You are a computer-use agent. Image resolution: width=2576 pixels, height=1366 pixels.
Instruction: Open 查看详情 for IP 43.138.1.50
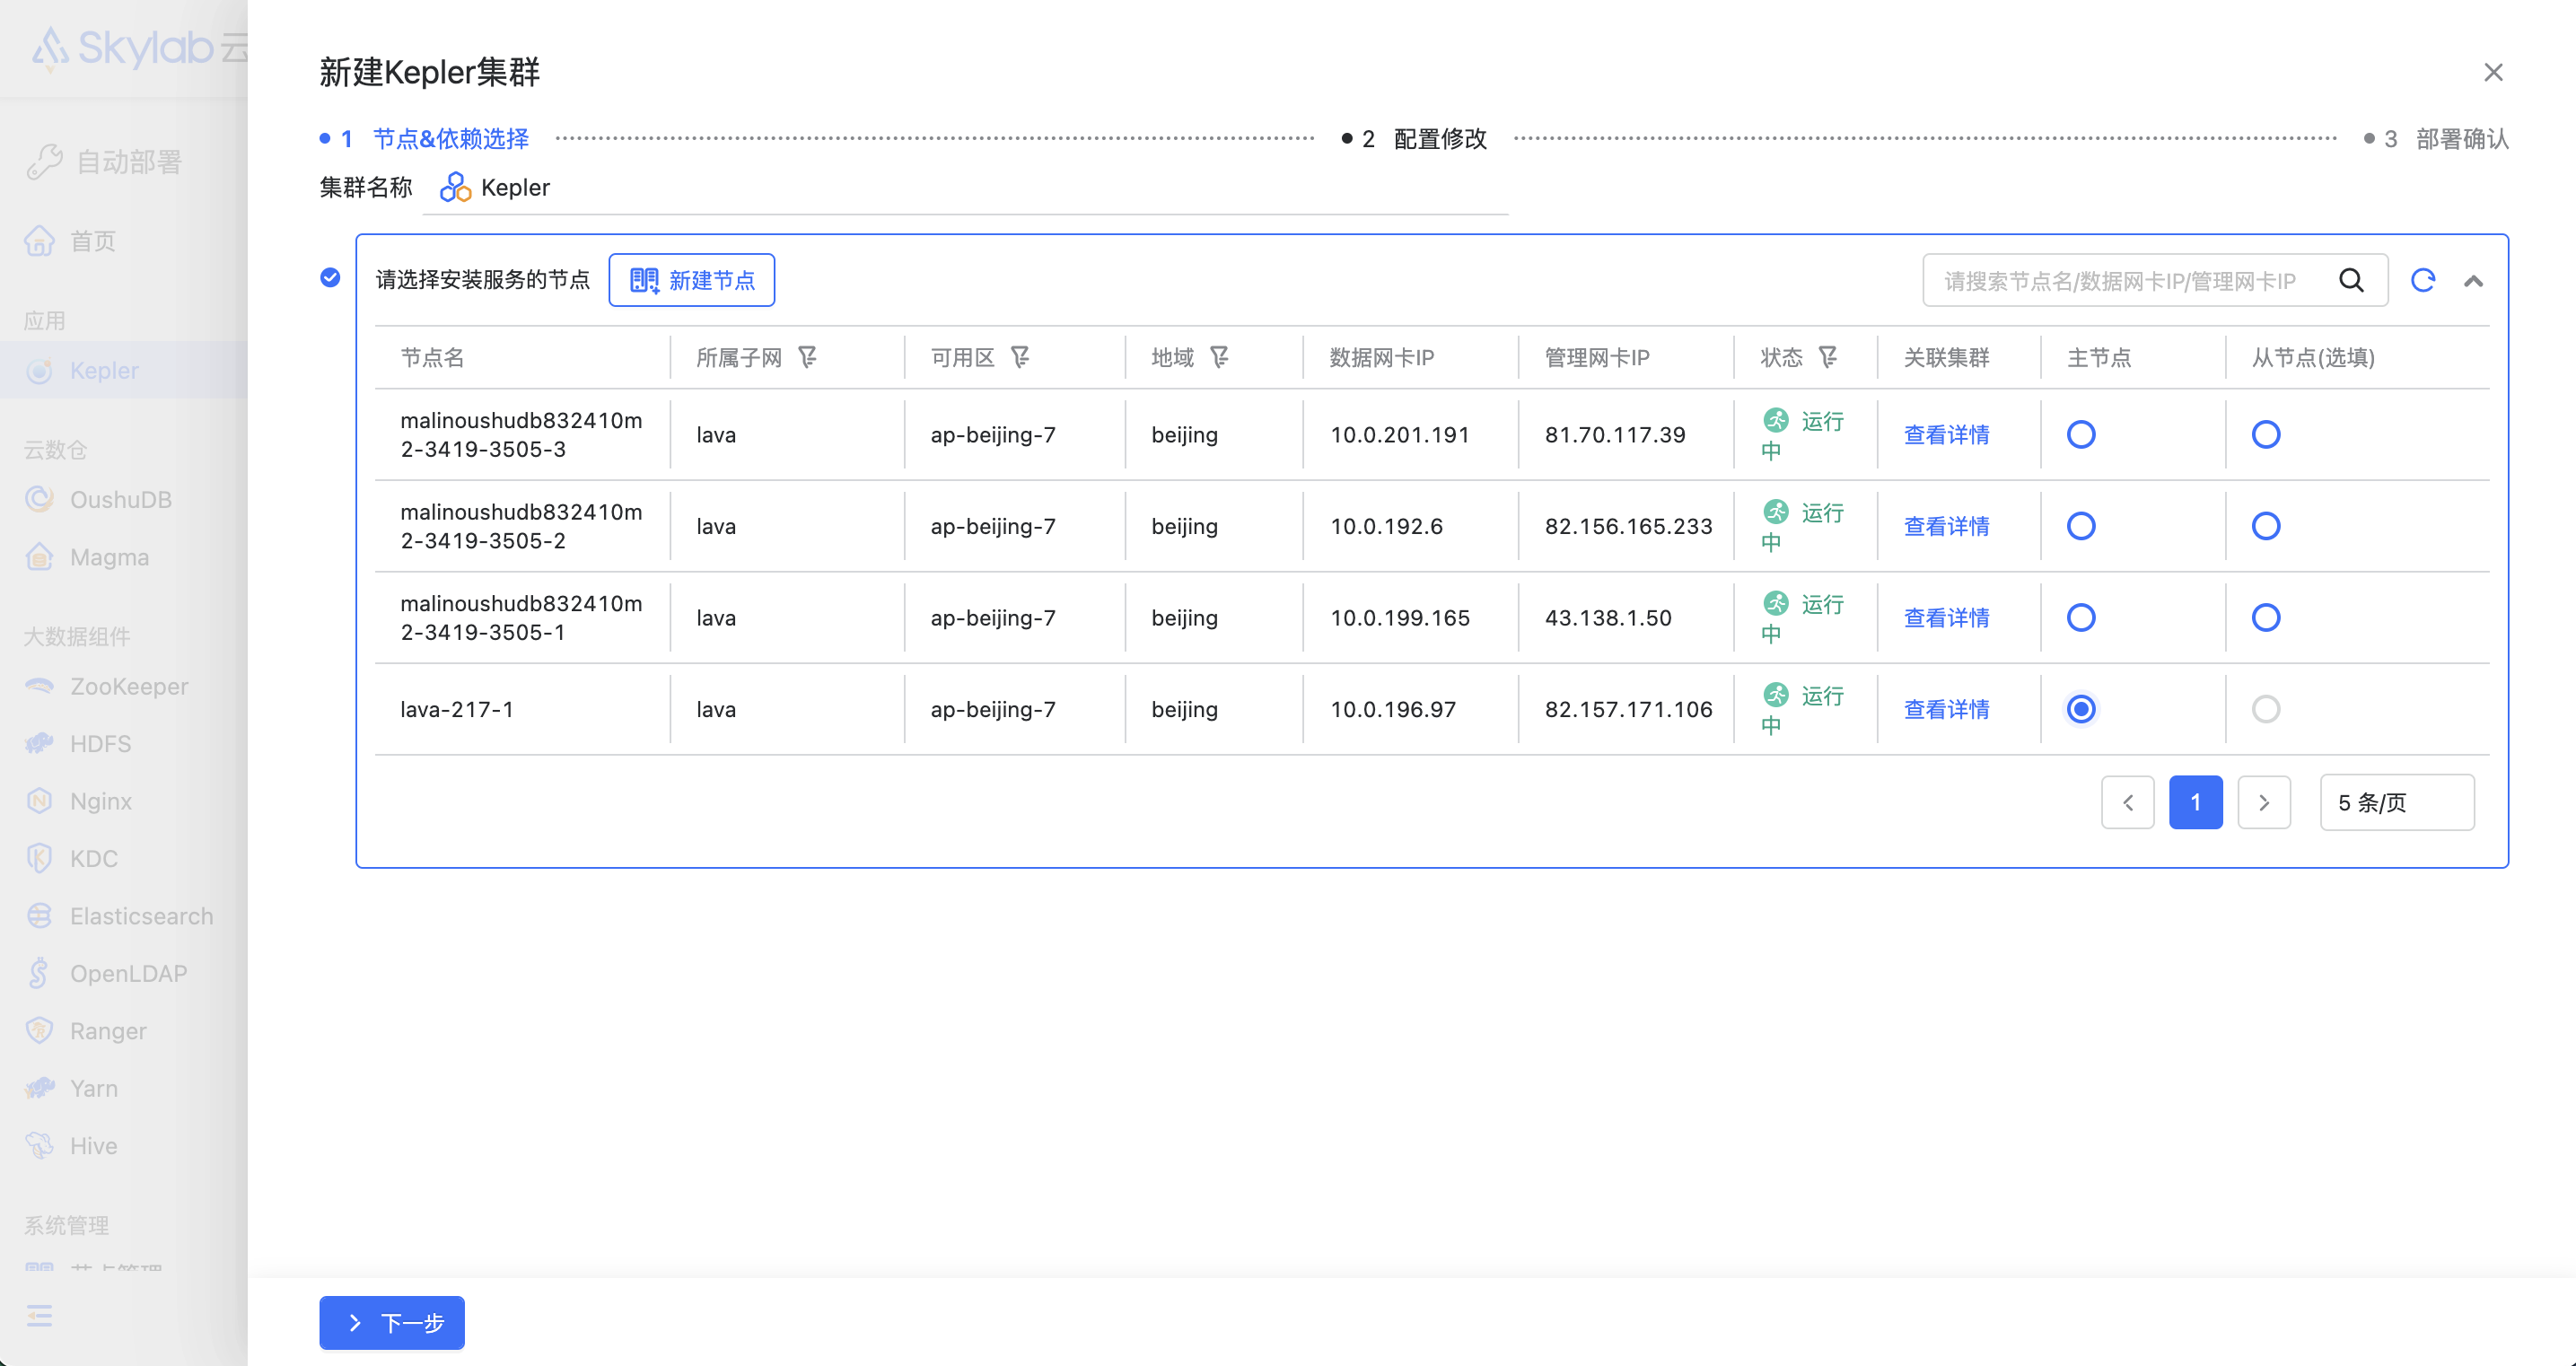pos(1946,617)
